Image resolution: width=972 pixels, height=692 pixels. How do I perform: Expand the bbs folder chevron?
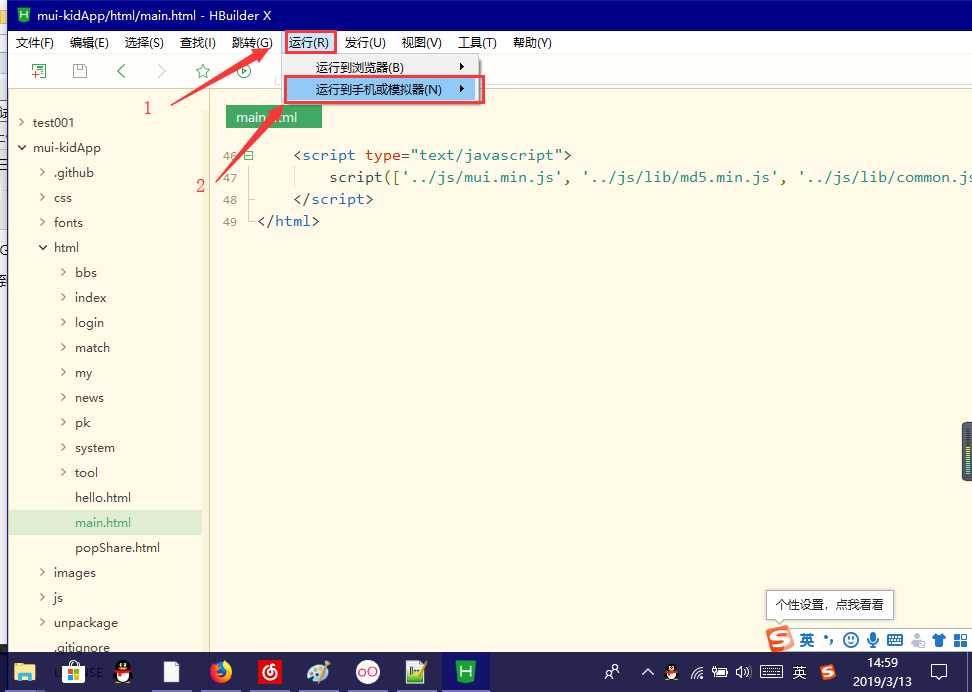click(x=64, y=272)
